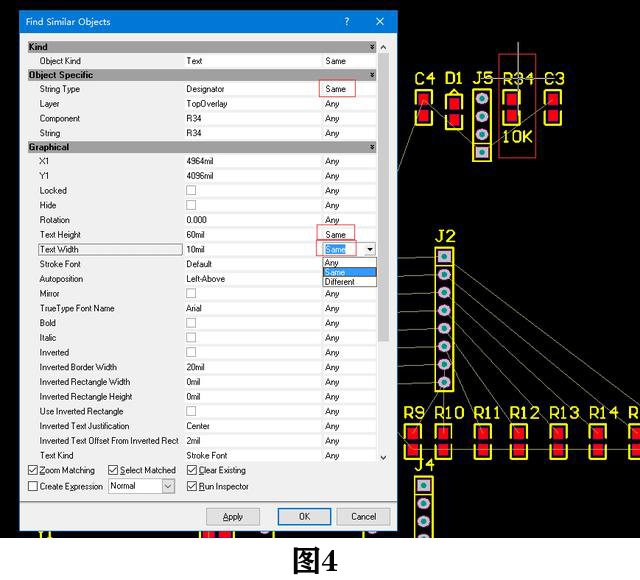
Task: Click the Cancel button
Action: [x=363, y=517]
